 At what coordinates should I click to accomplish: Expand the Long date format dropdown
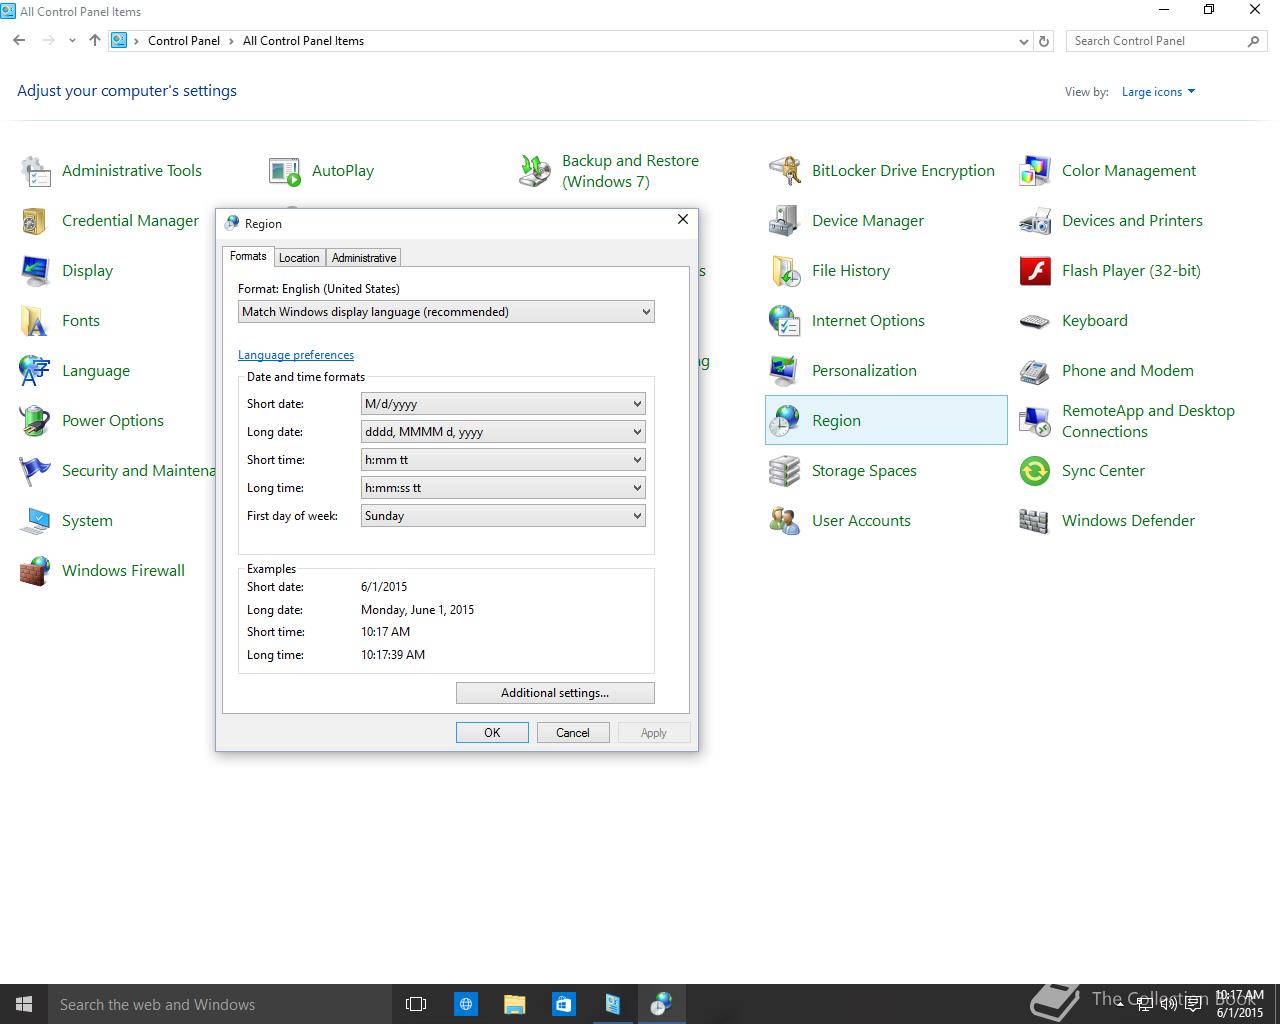tap(503, 432)
